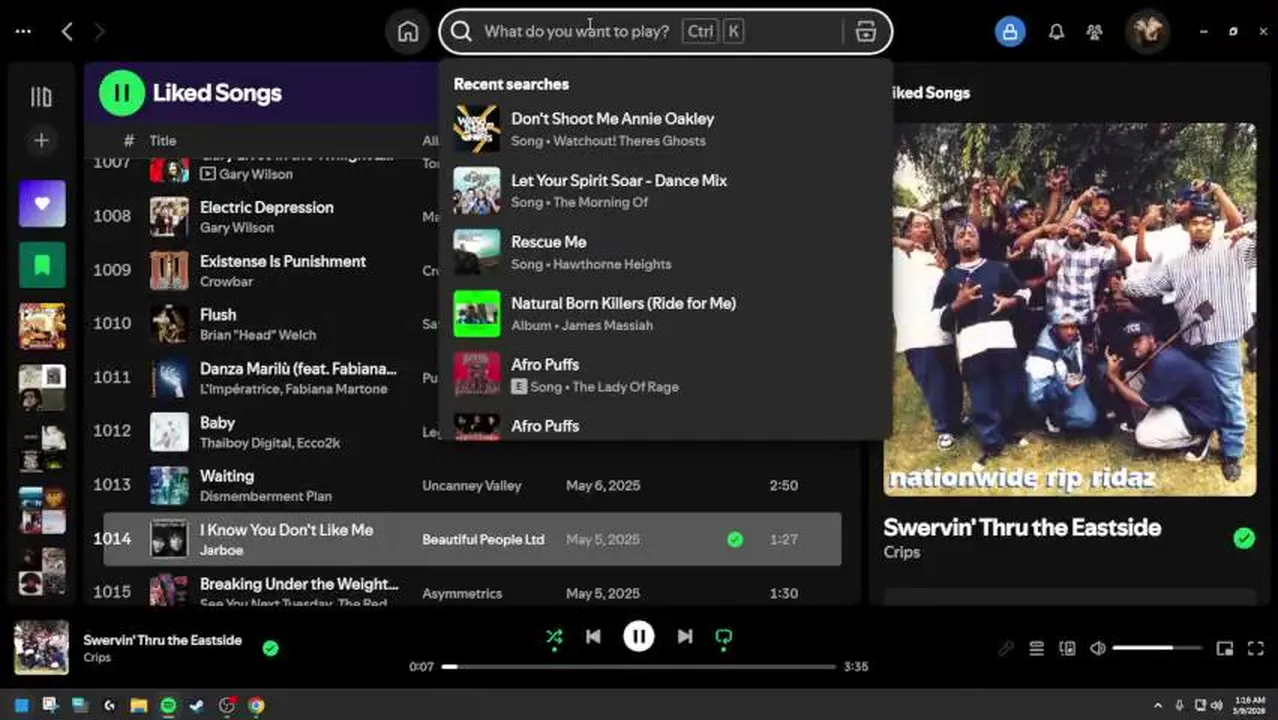
Task: Open the Crips link in the player bar
Action: [97, 658]
